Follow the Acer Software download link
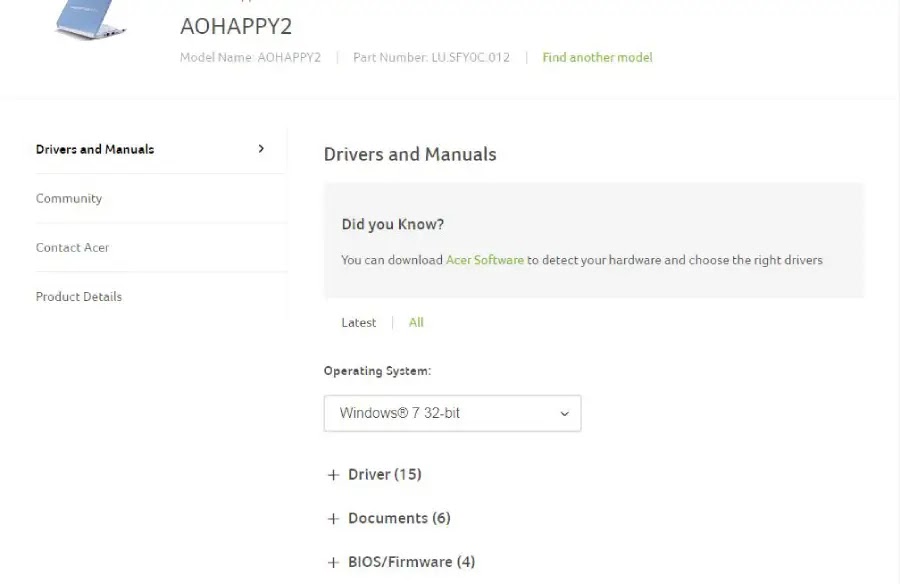This screenshot has width=900, height=584. coord(485,260)
